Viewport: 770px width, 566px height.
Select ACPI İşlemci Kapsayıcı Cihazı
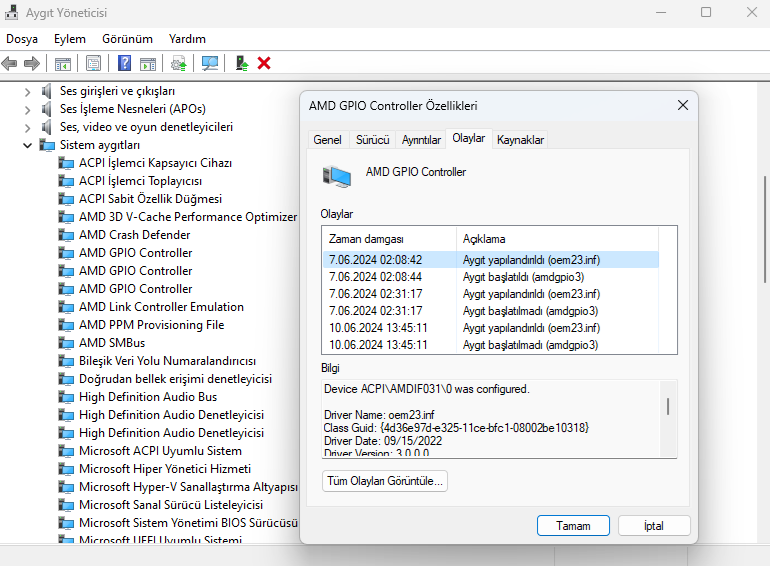coord(155,163)
